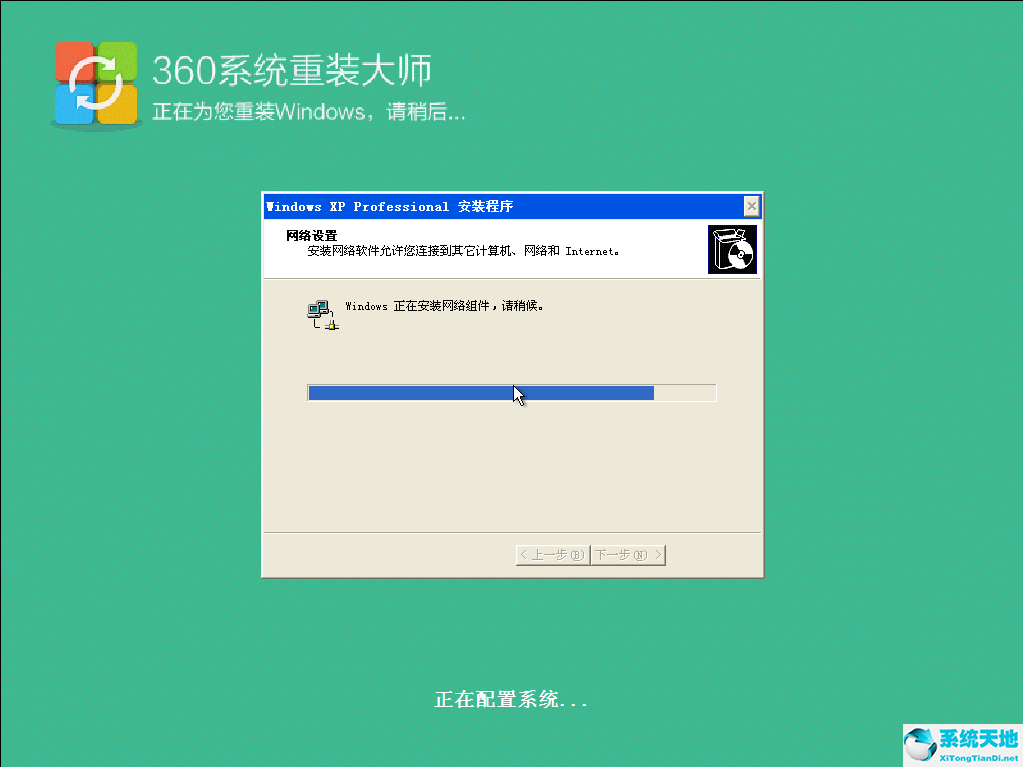Click the 正在配置系统 status text

511,699
